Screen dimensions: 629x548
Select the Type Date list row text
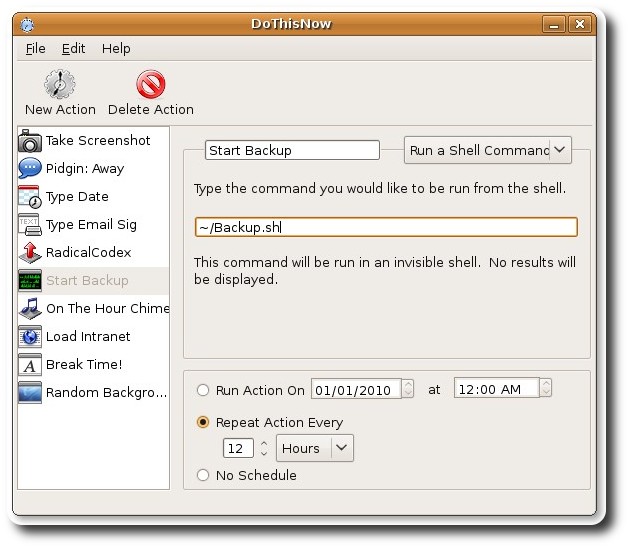tap(77, 197)
